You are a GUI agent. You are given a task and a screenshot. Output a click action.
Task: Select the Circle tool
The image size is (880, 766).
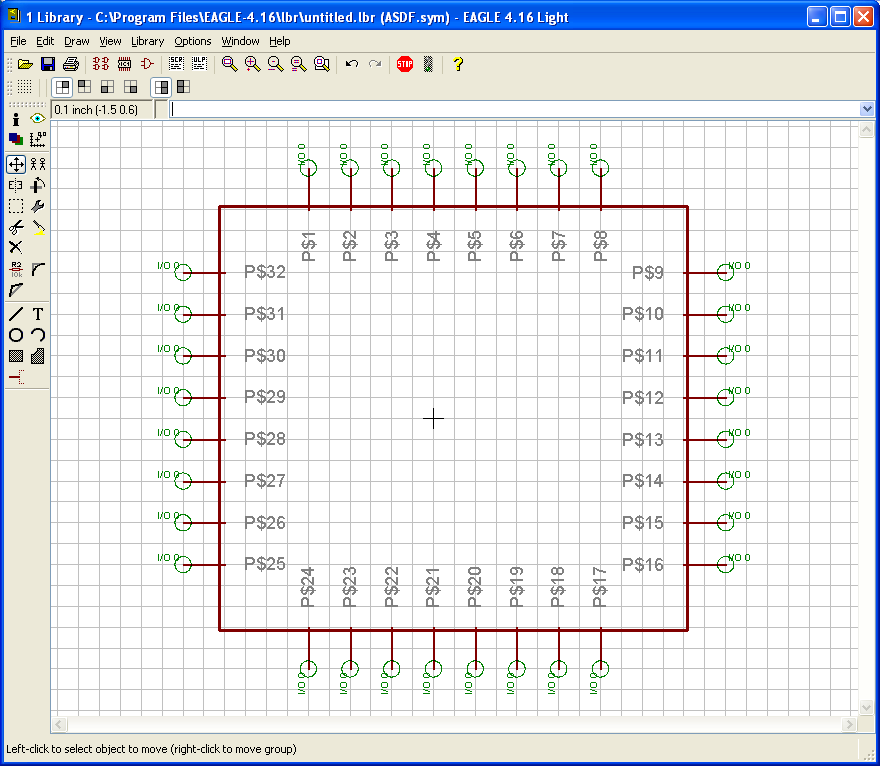pos(16,335)
